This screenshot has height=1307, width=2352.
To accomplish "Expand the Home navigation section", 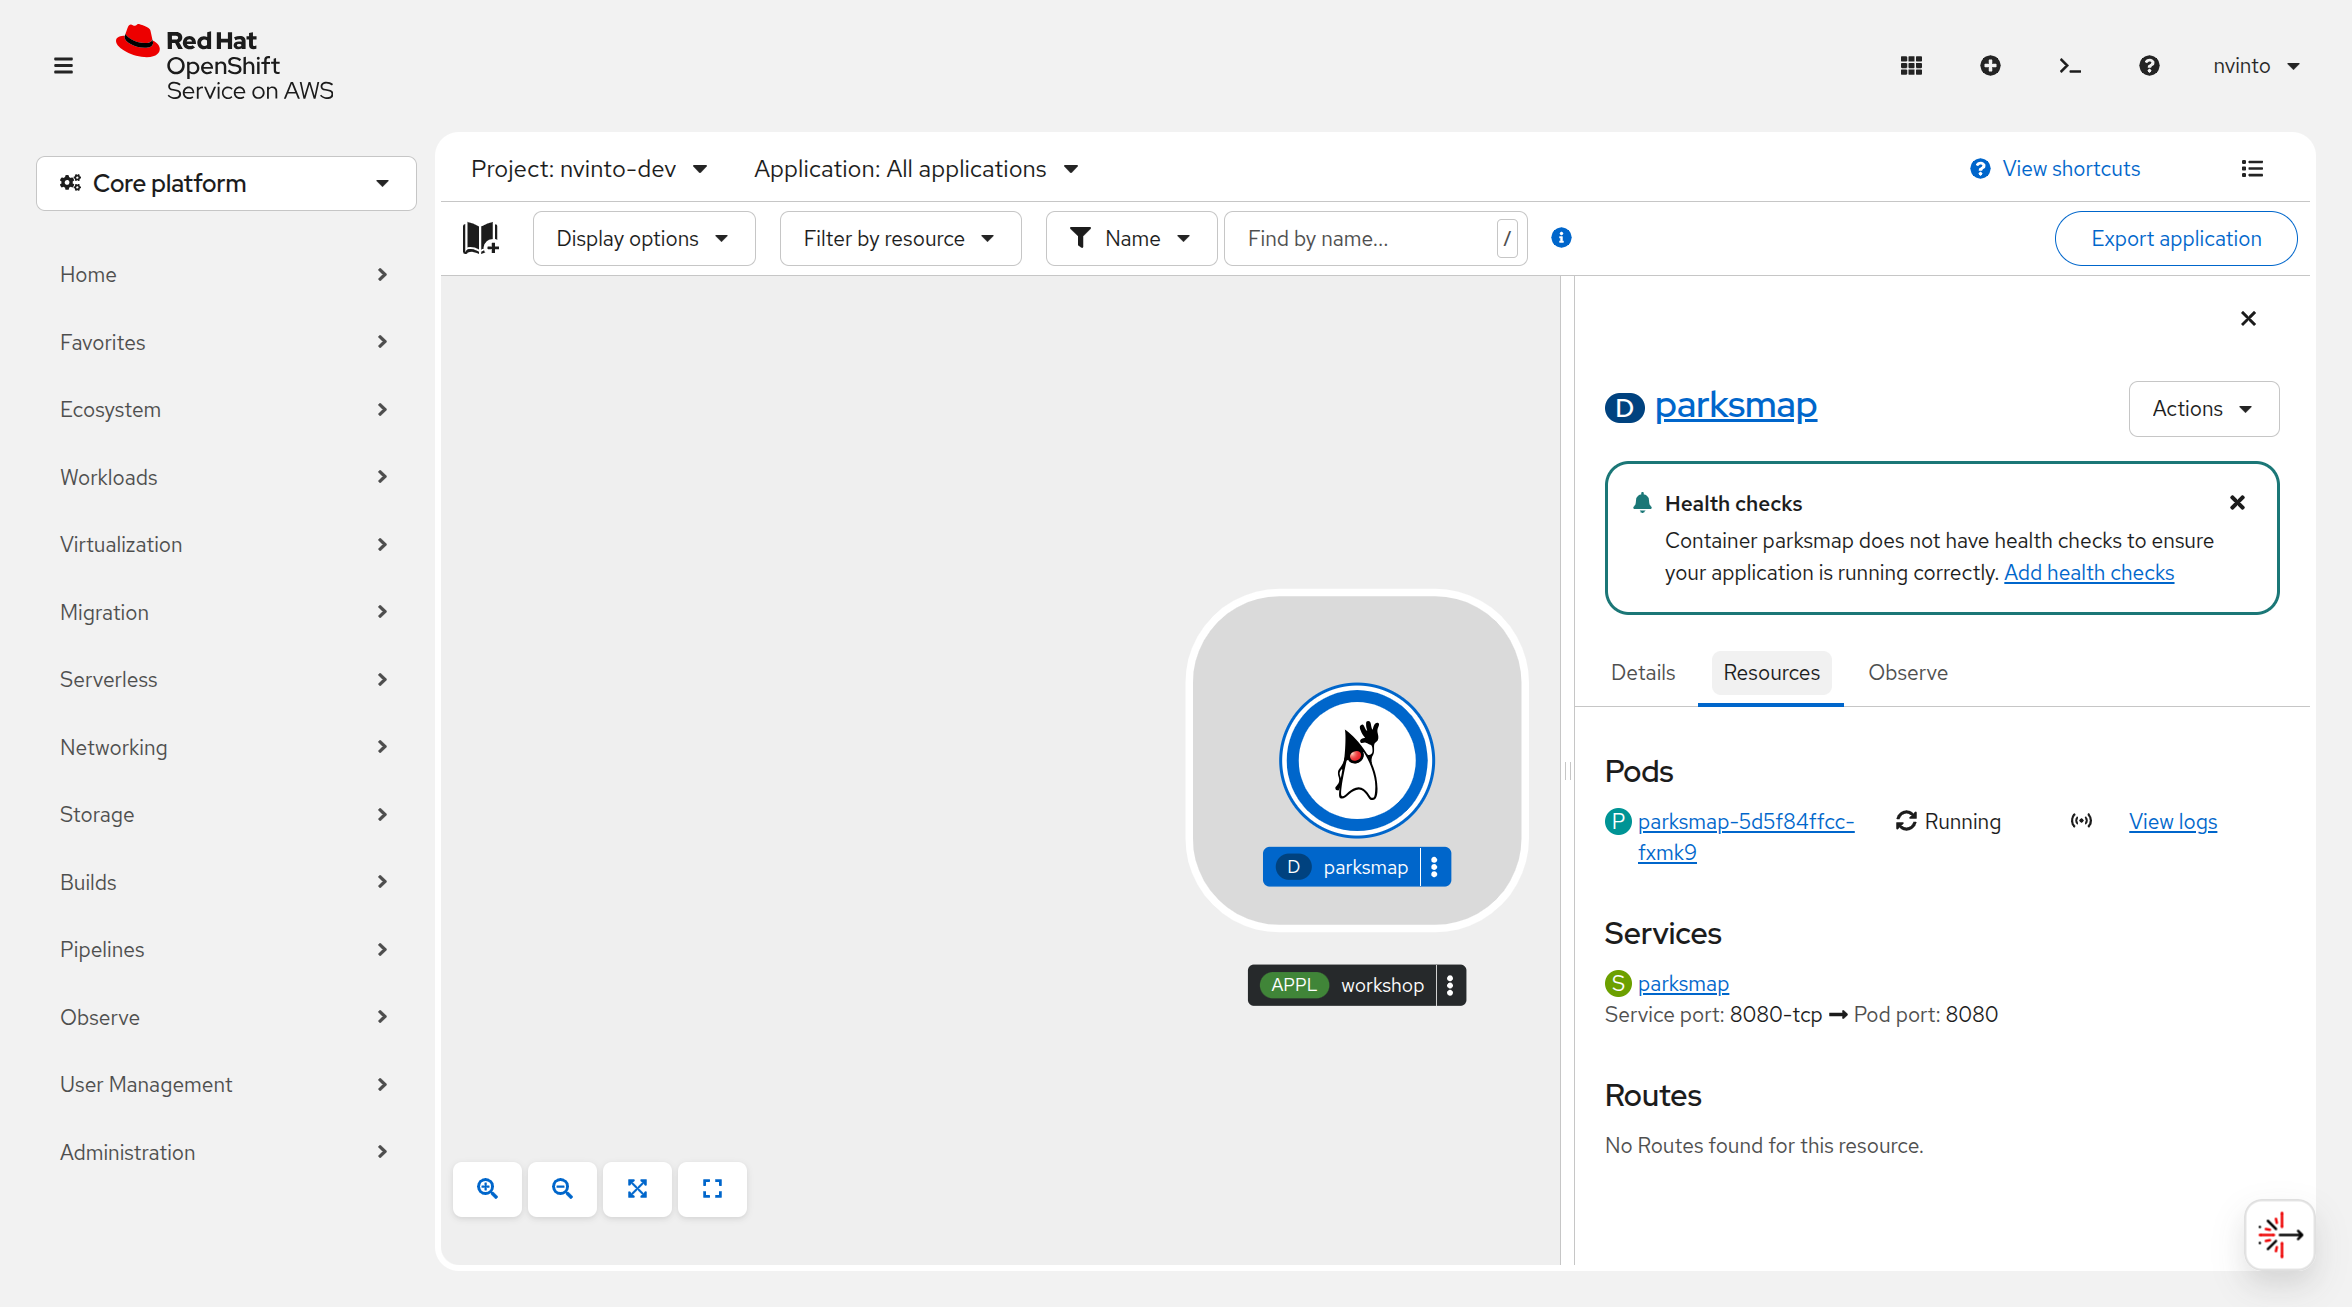I will [x=225, y=274].
